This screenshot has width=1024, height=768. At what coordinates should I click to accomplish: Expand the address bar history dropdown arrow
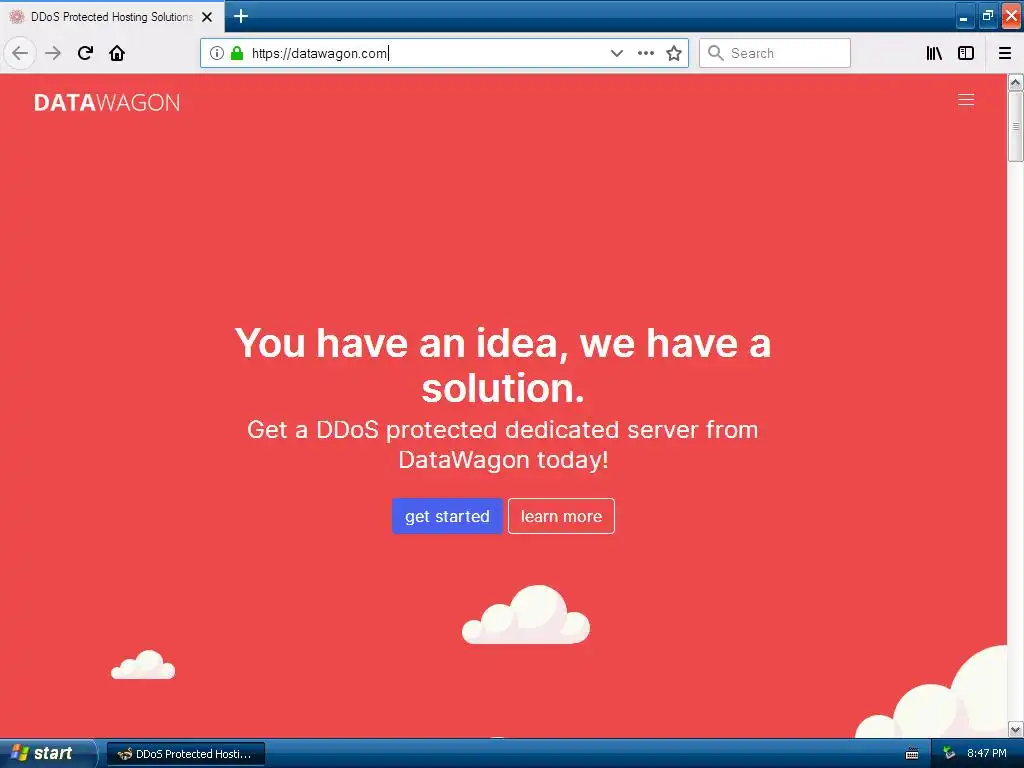[616, 53]
